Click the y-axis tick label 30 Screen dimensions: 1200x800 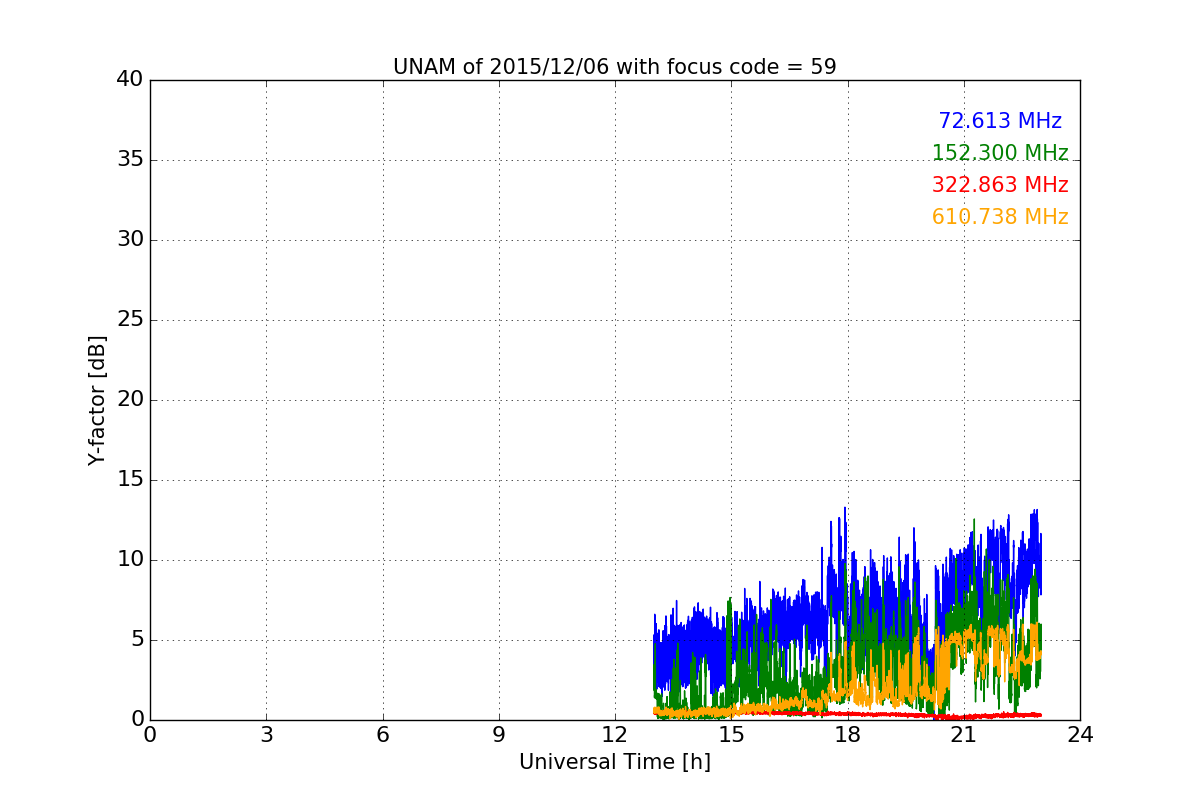click(130, 240)
